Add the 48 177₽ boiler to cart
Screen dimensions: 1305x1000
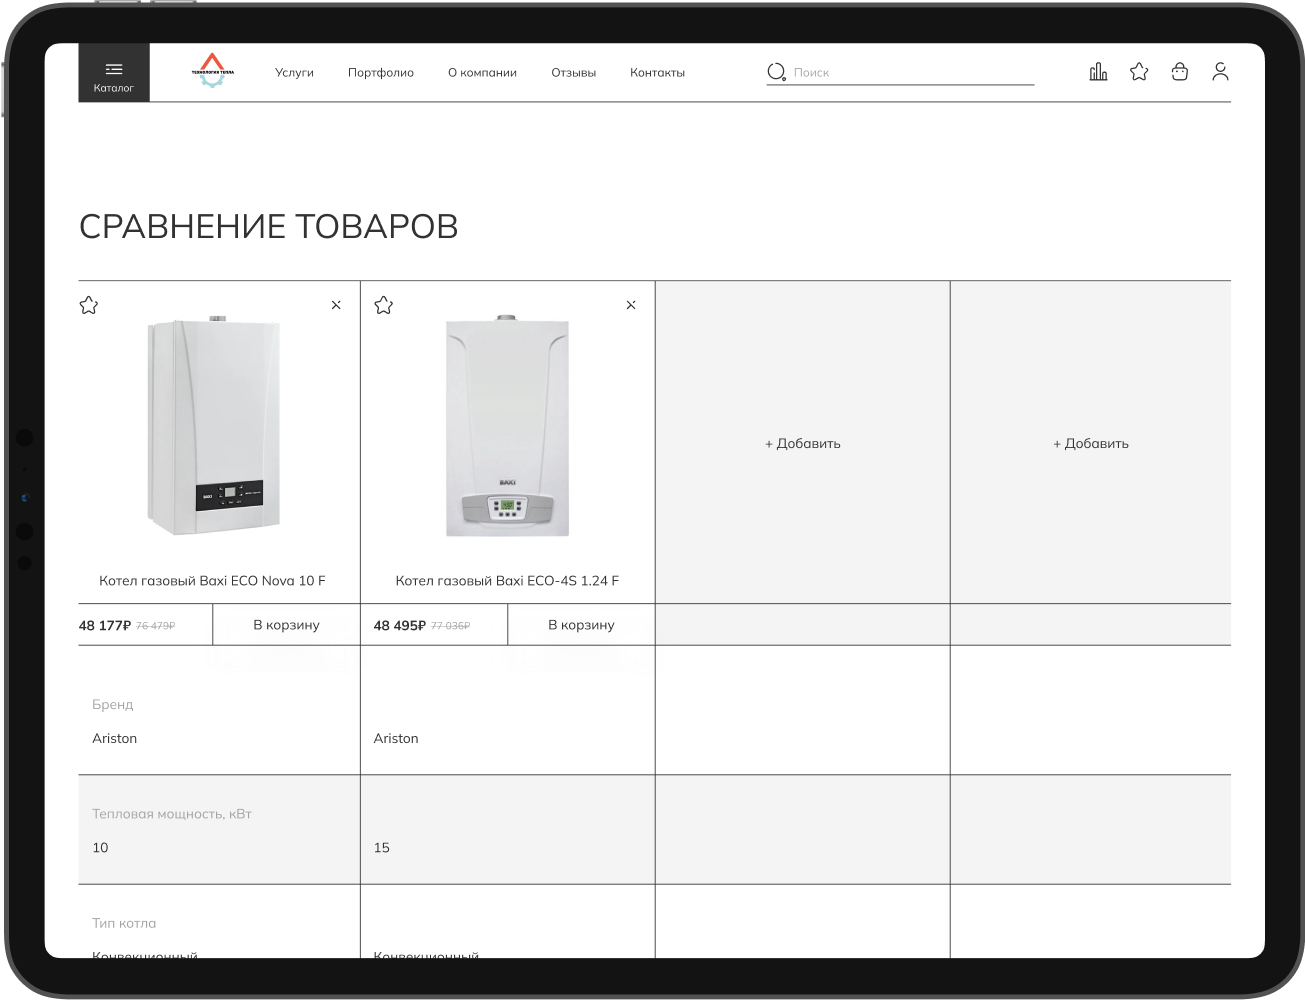pos(286,625)
